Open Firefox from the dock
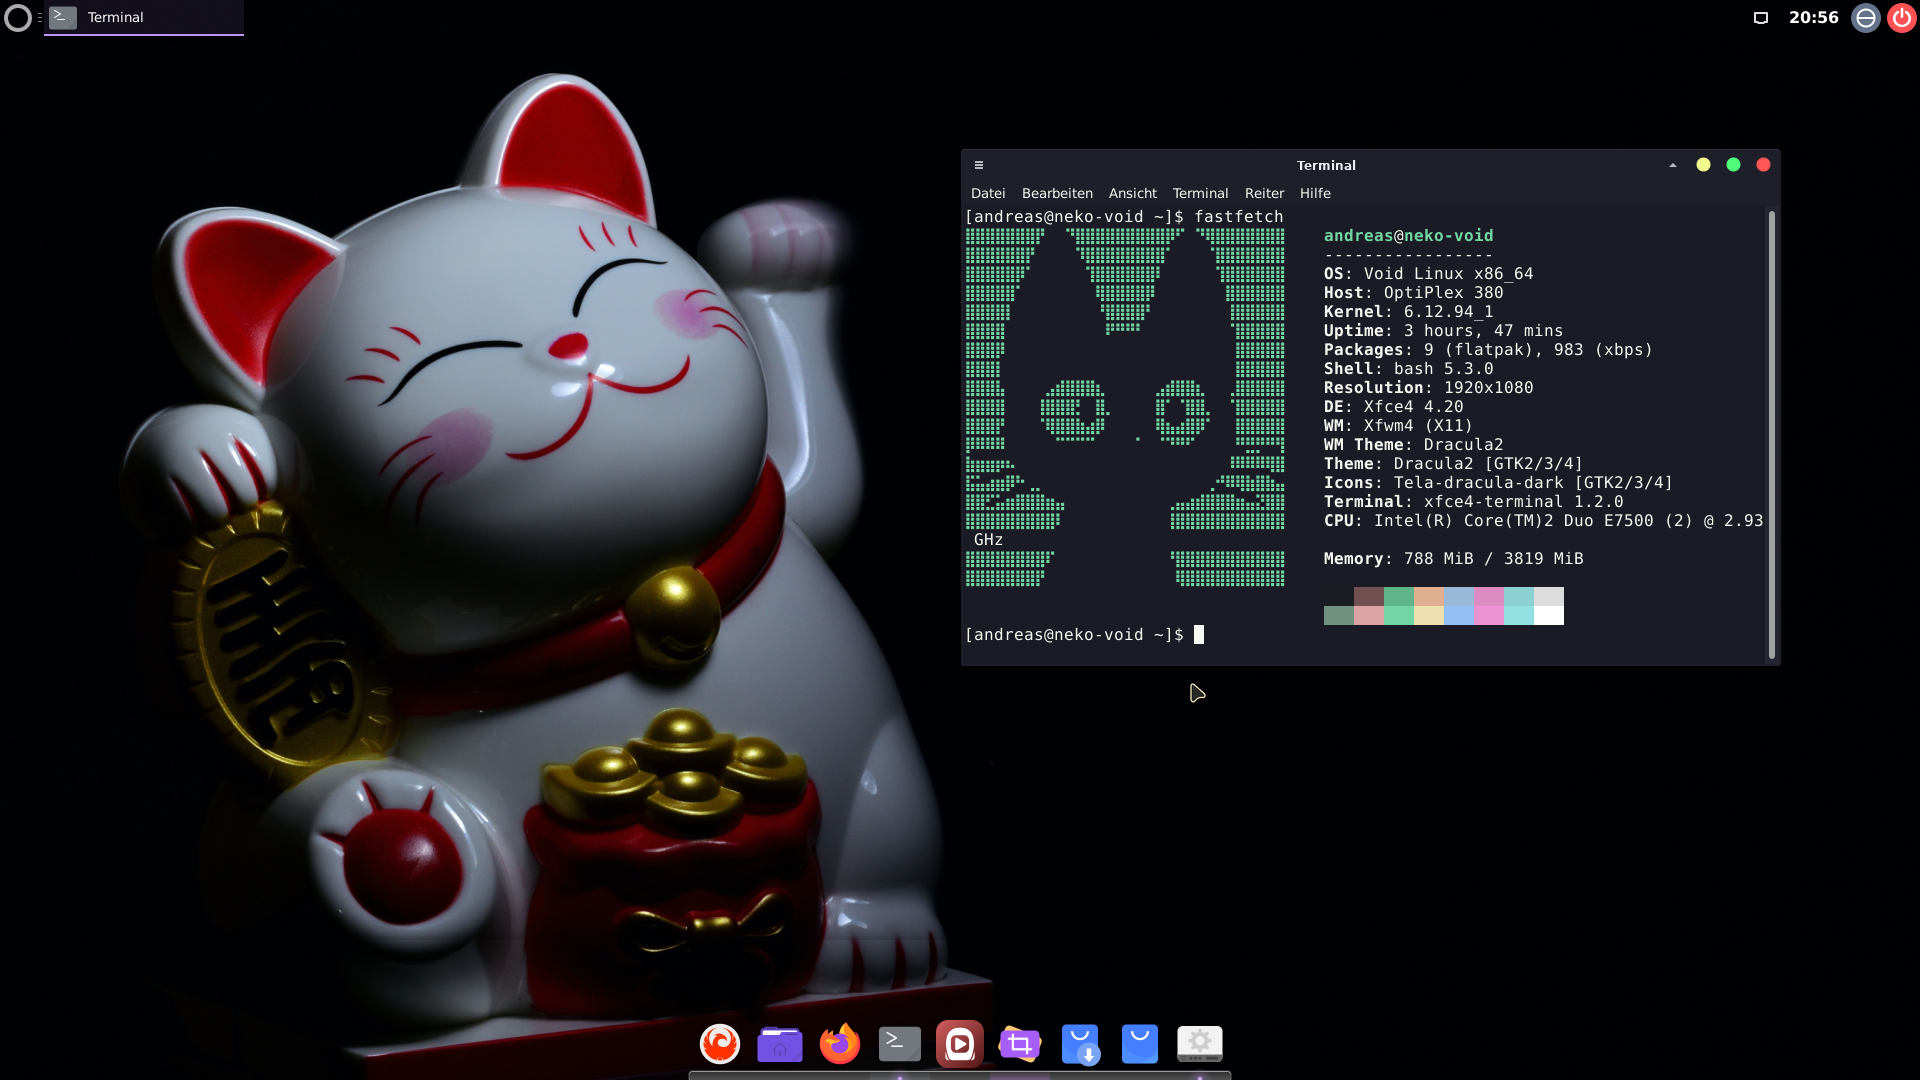Viewport: 1920px width, 1080px height. click(x=840, y=1044)
